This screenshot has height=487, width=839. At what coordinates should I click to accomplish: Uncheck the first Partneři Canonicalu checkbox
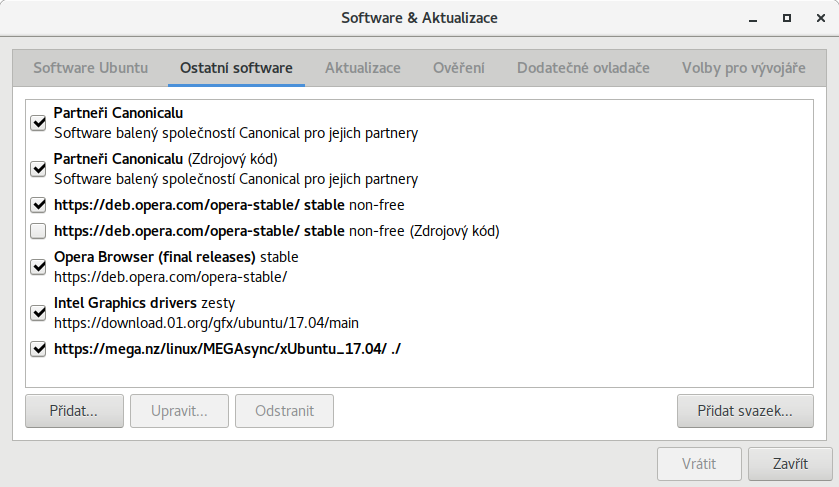[39, 123]
